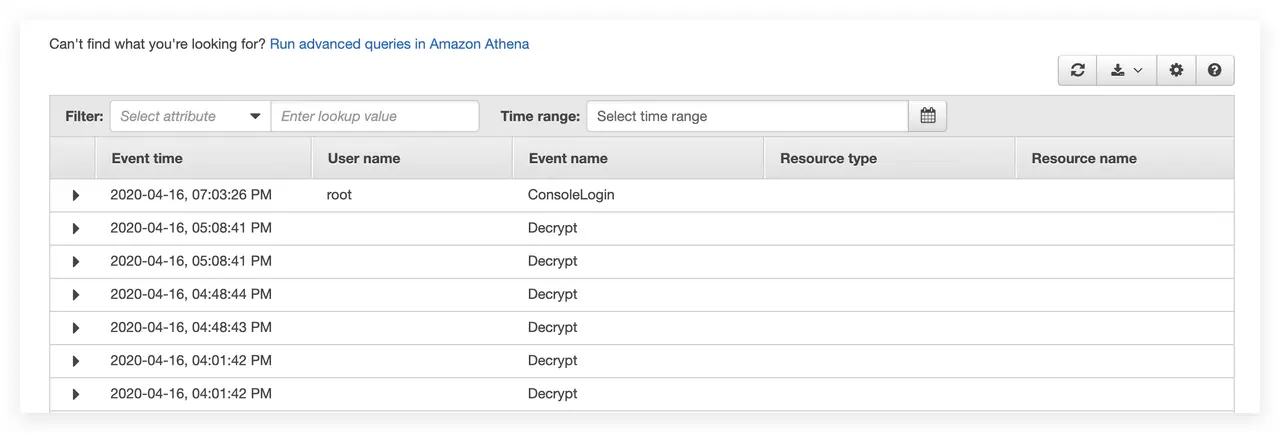This screenshot has height=433, width=1280.
Task: Sort by the User name column header
Action: pos(364,158)
